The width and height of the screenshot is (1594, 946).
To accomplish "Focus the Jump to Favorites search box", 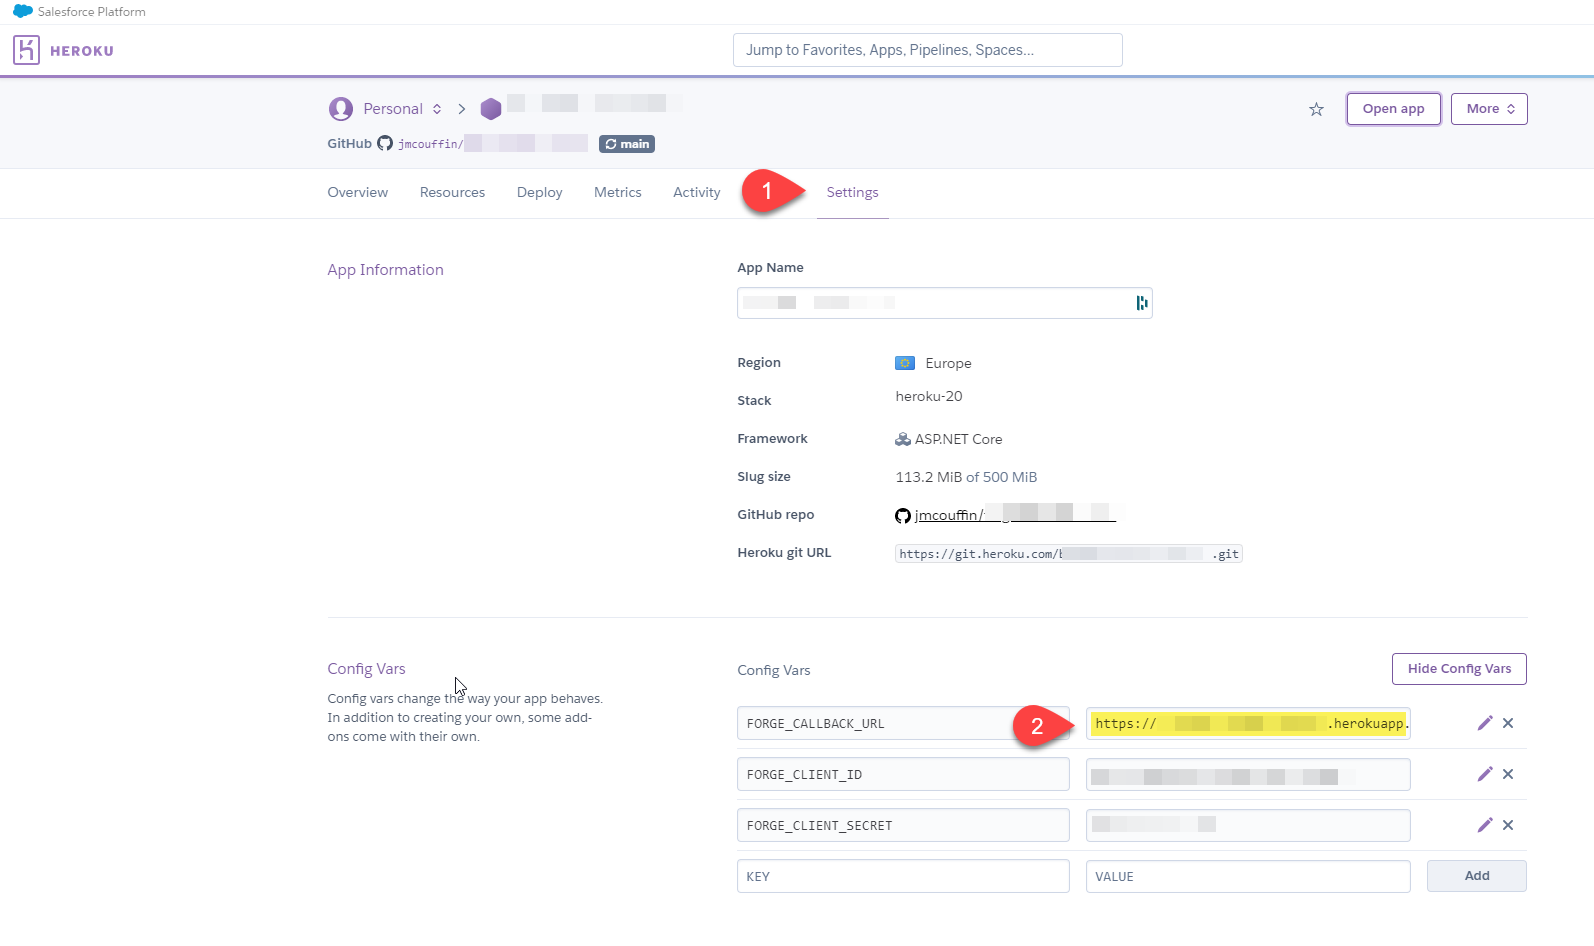I will [928, 50].
